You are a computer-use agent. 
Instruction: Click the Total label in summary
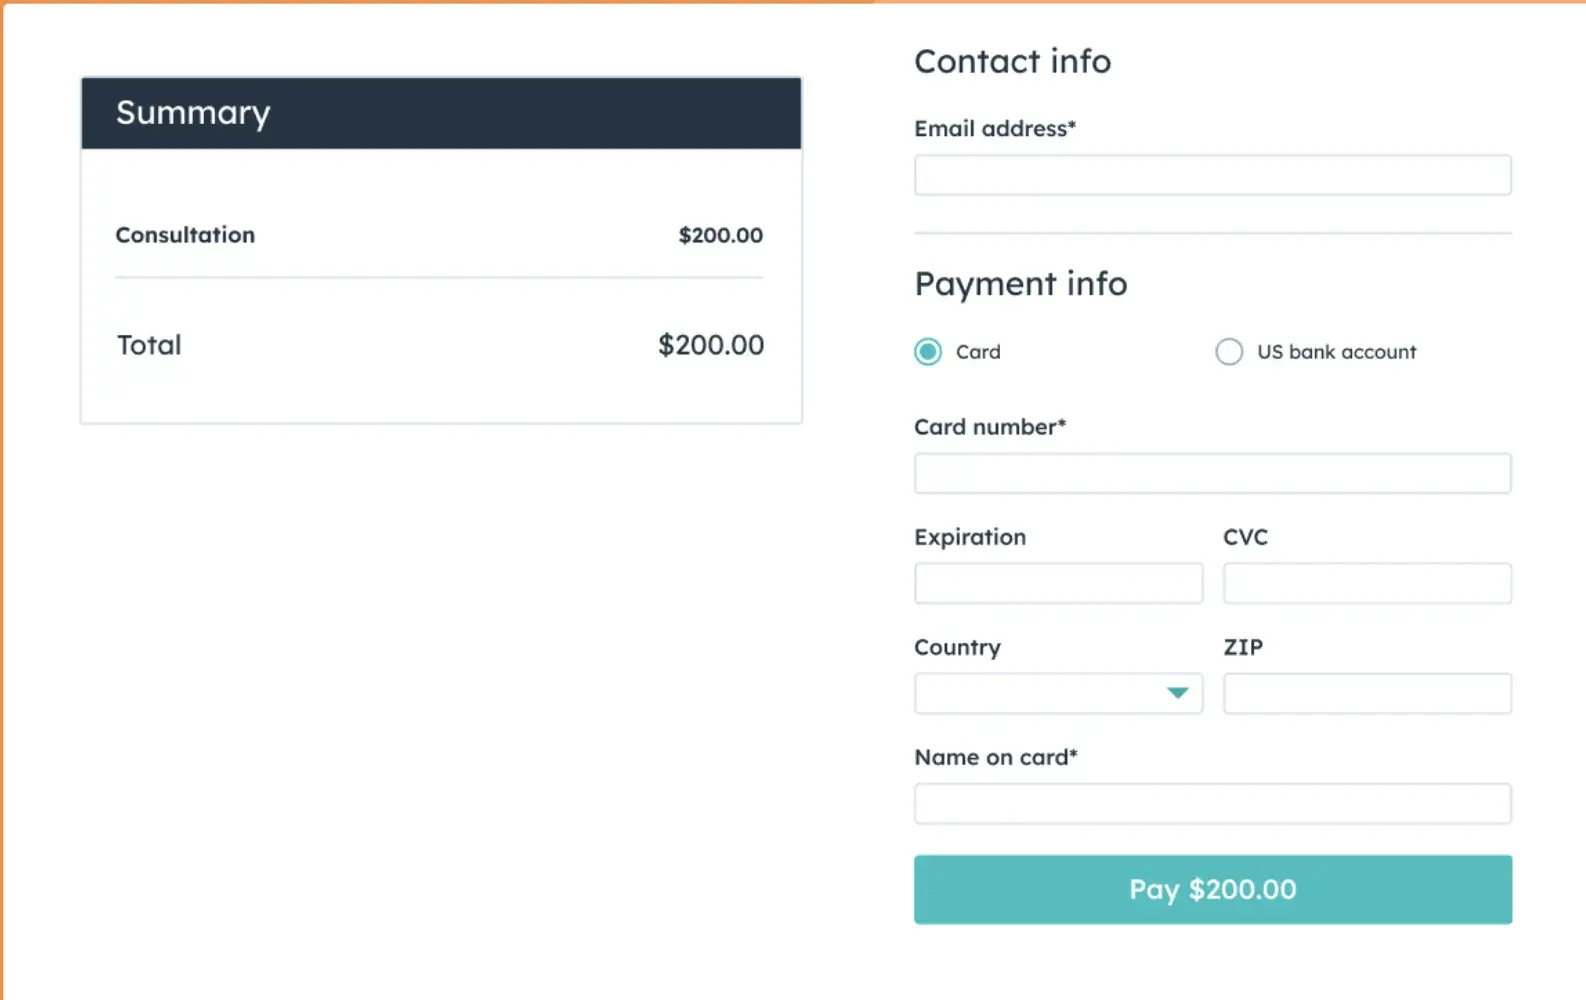pyautogui.click(x=149, y=345)
